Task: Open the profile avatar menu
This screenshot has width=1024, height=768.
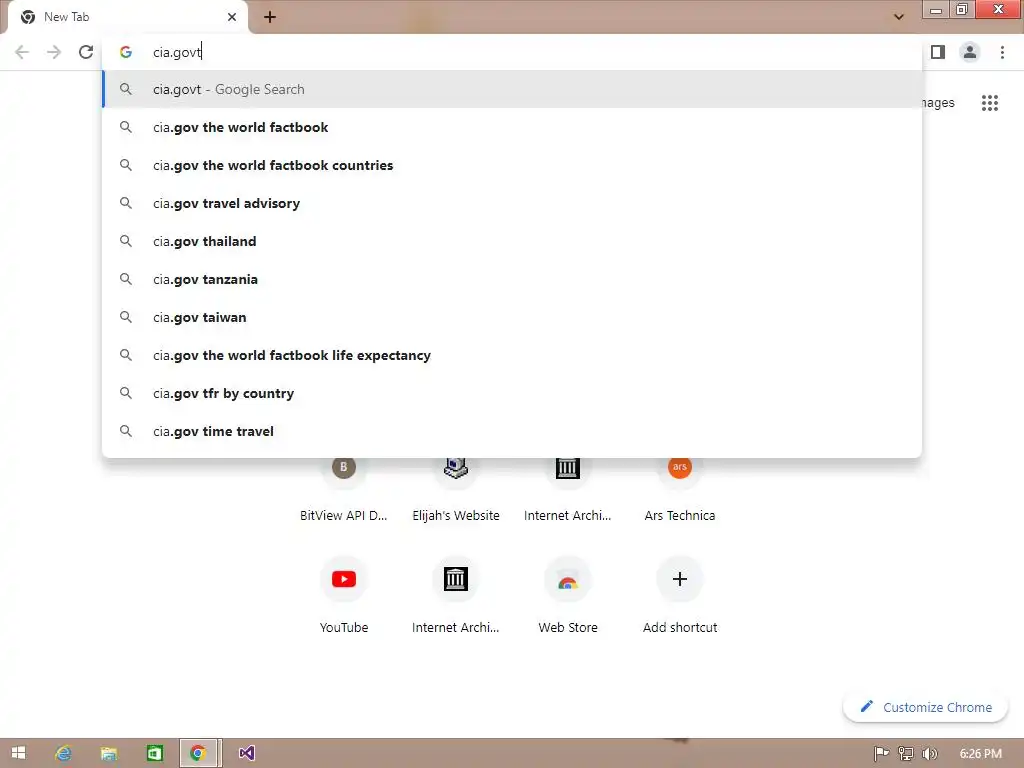Action: click(x=970, y=52)
